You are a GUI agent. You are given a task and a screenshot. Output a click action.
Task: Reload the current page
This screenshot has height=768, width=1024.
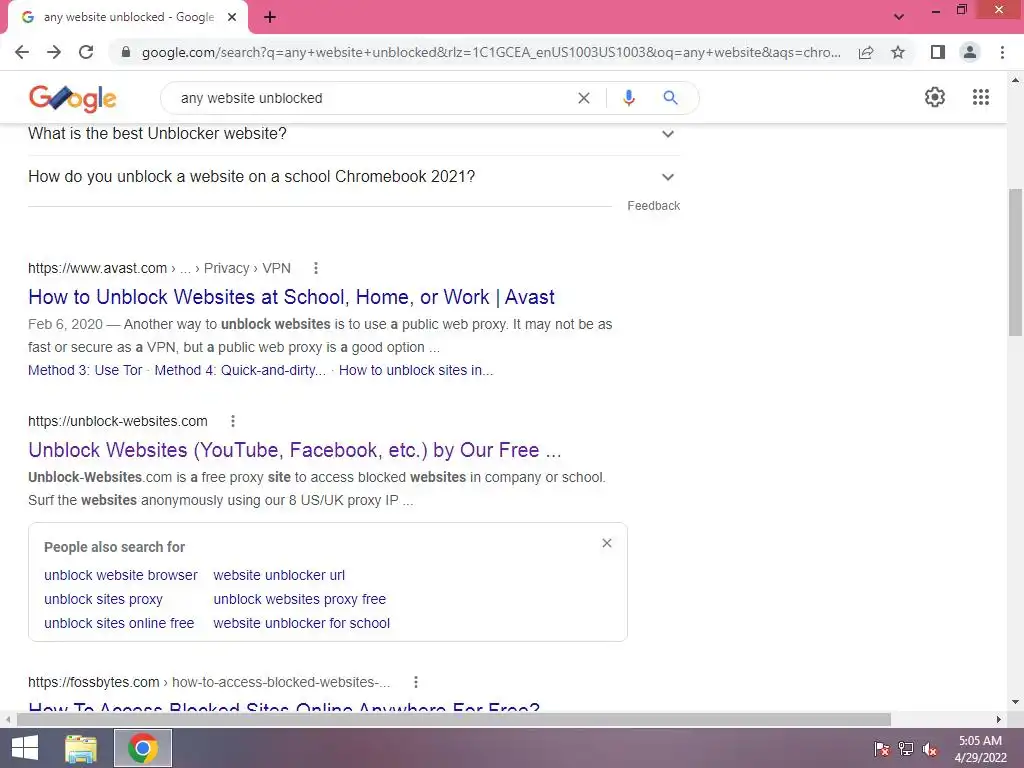(x=86, y=52)
